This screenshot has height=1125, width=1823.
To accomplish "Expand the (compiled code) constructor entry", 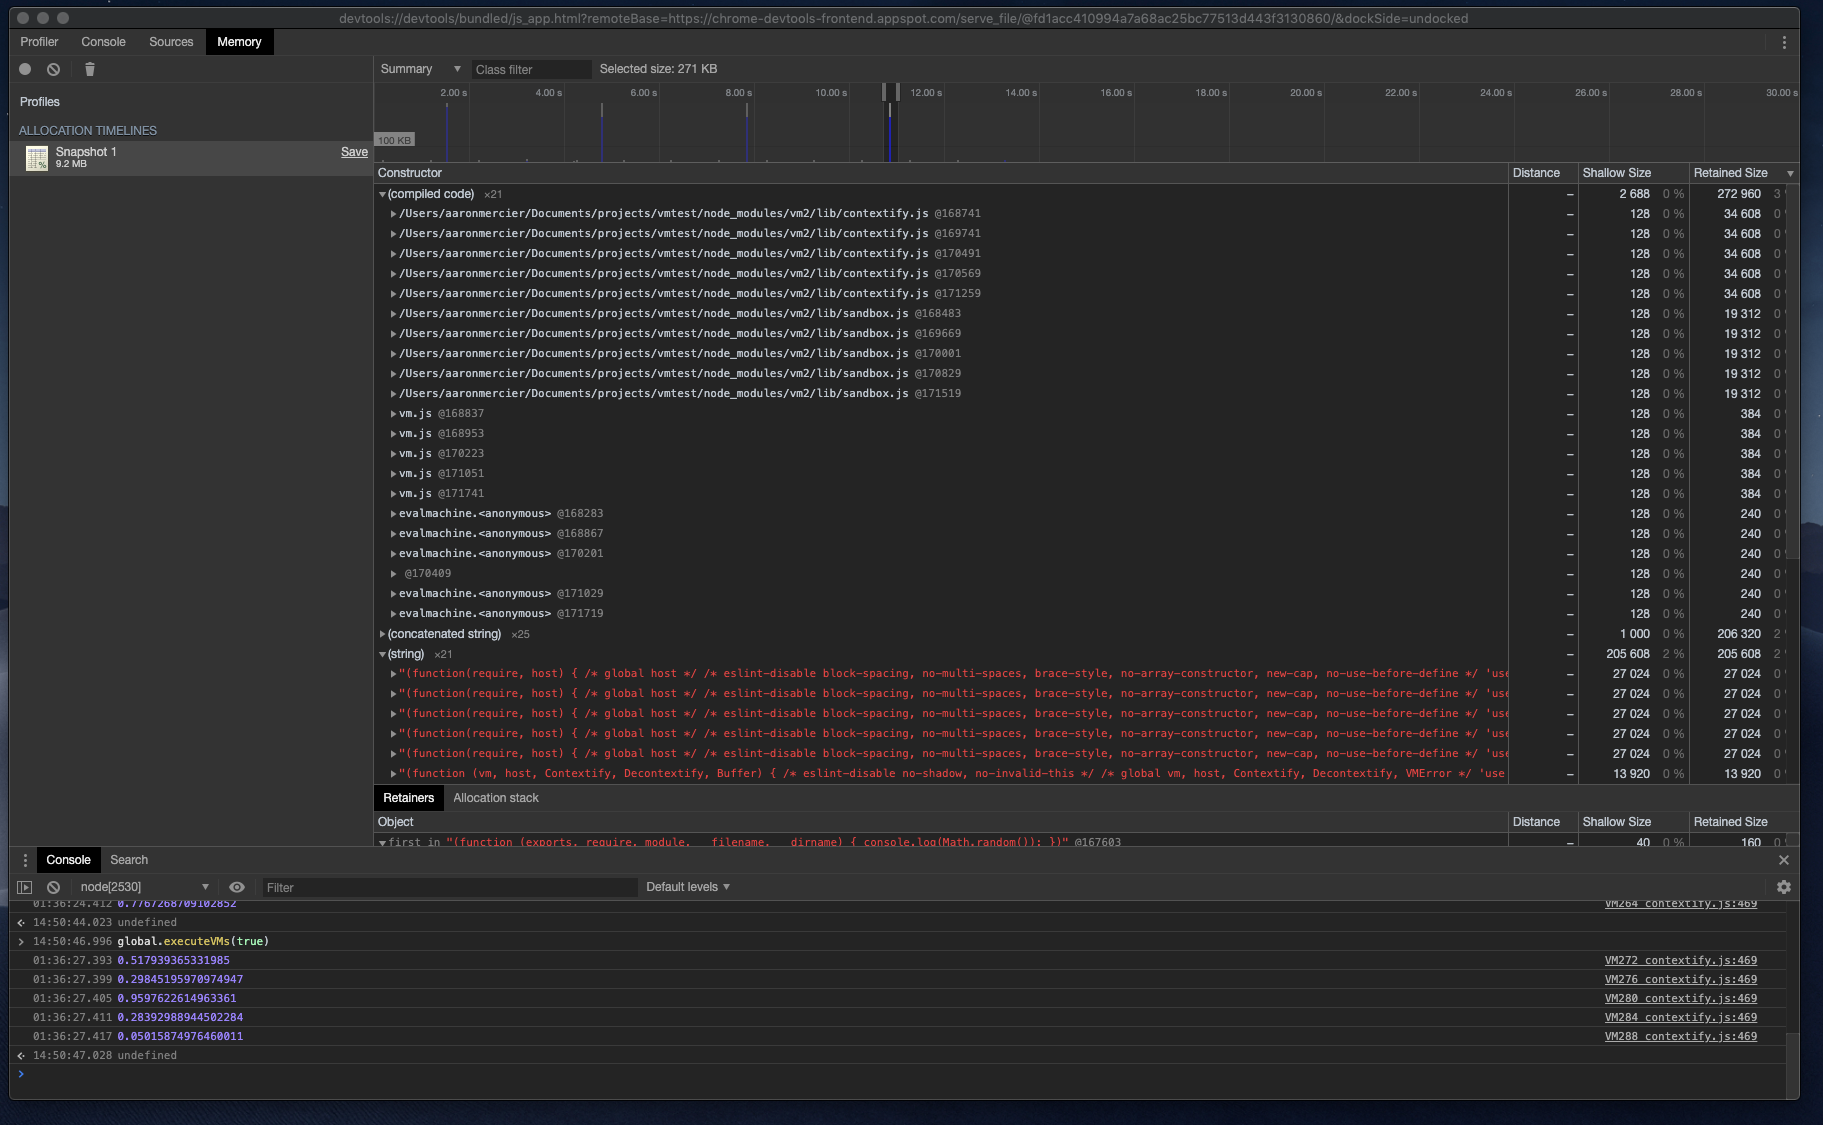I will pos(383,193).
